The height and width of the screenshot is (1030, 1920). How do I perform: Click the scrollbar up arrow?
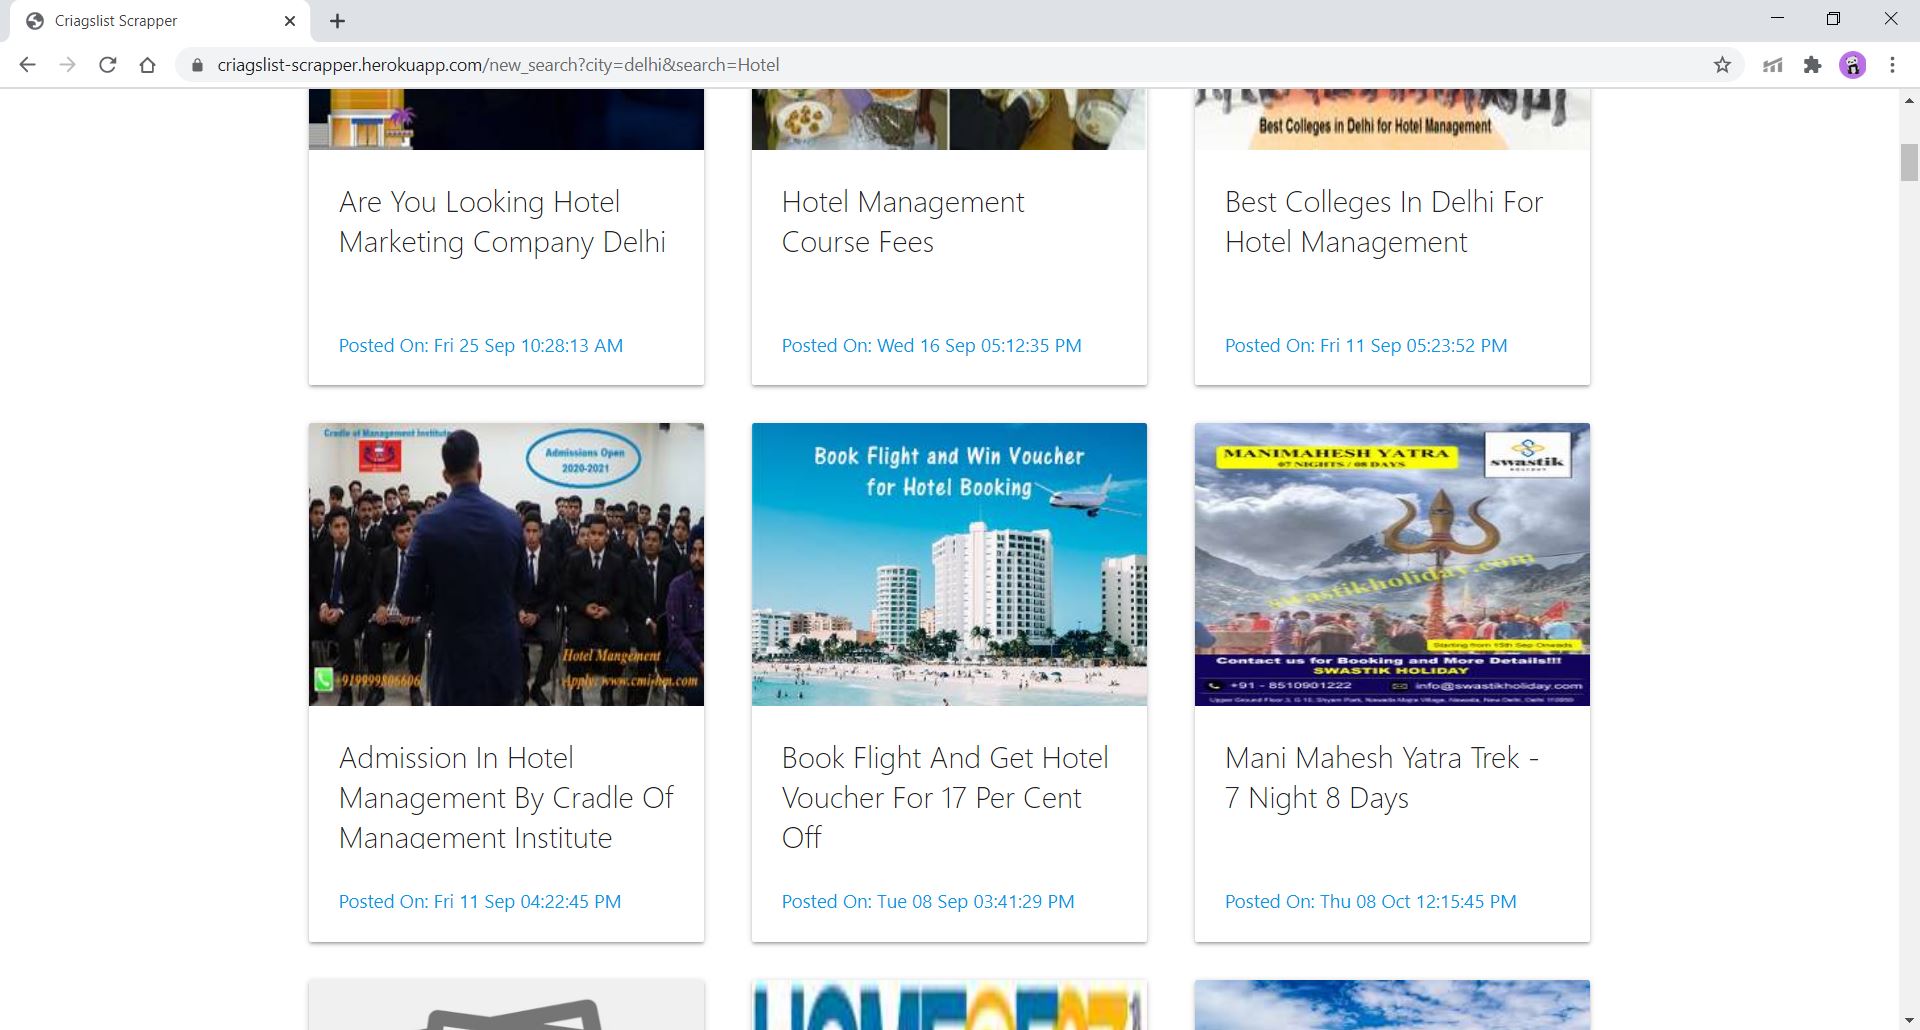[x=1909, y=100]
